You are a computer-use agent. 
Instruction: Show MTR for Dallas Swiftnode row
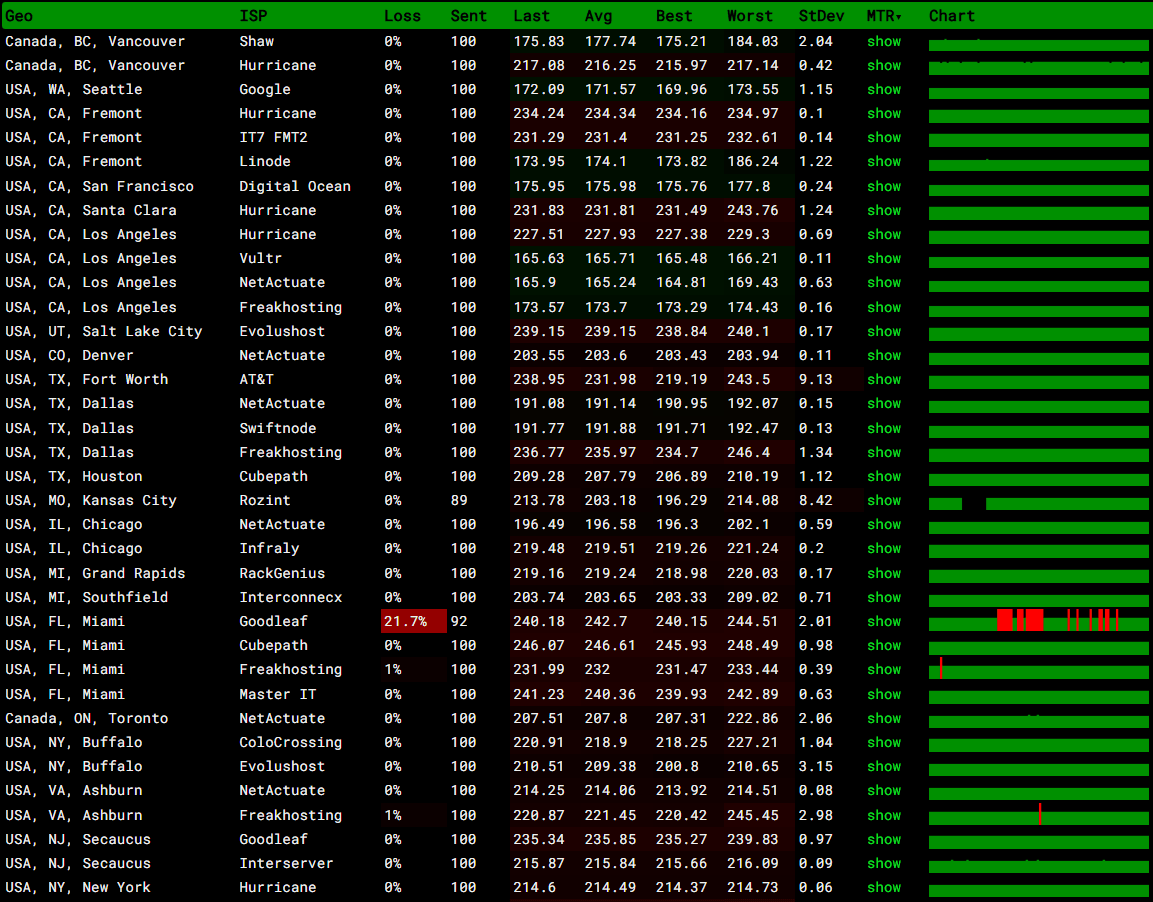[884, 429]
